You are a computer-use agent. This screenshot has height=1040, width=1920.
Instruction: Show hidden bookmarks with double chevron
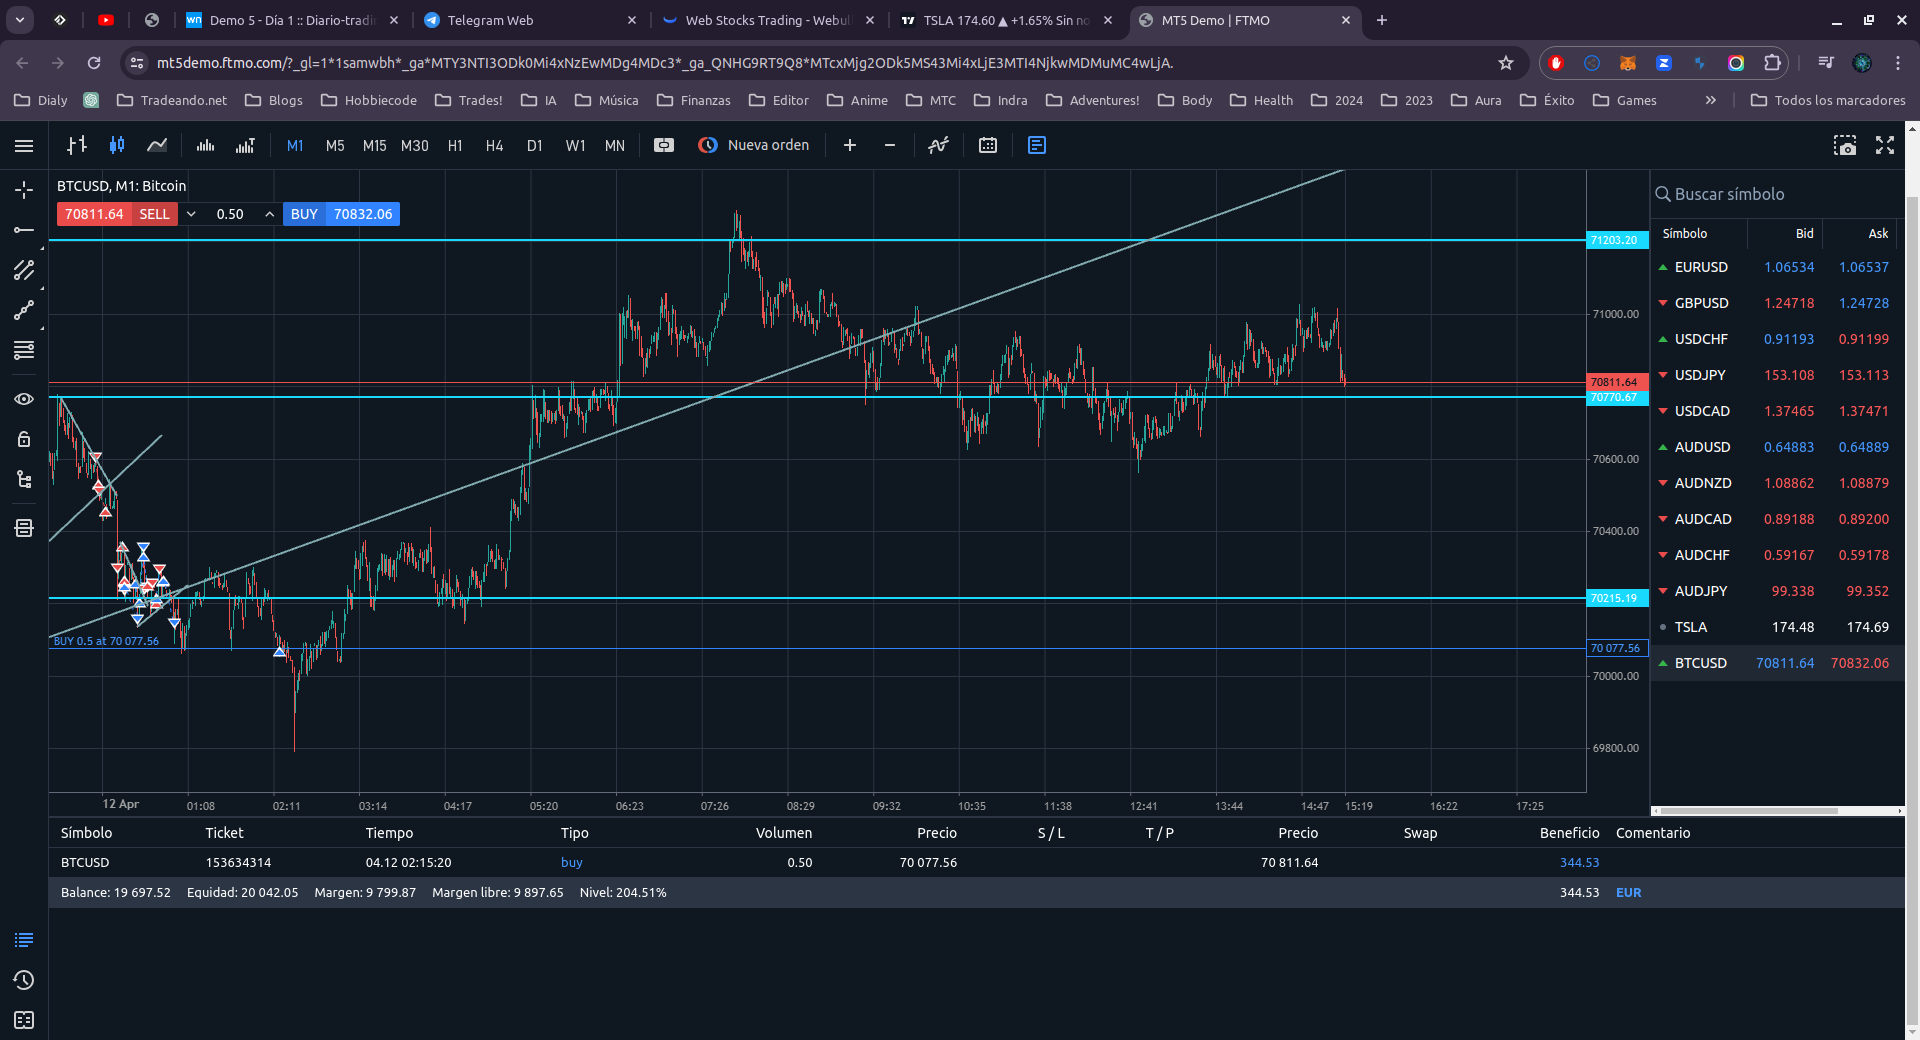(1711, 100)
